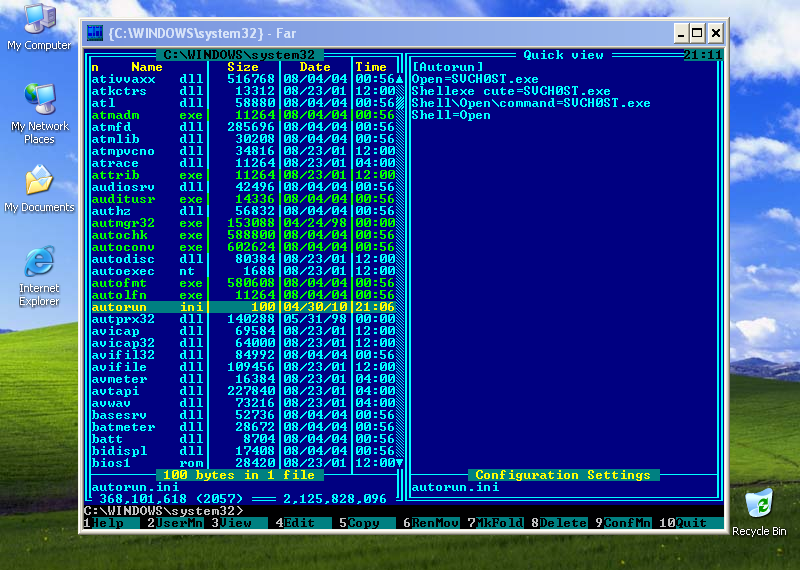Select the auditusr exe file row

[x=243, y=199]
